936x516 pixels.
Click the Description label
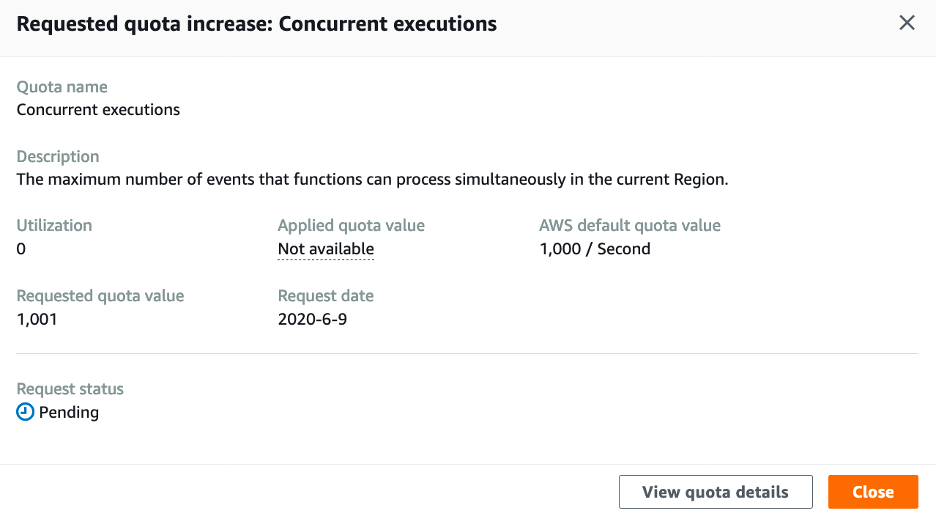click(x=58, y=156)
